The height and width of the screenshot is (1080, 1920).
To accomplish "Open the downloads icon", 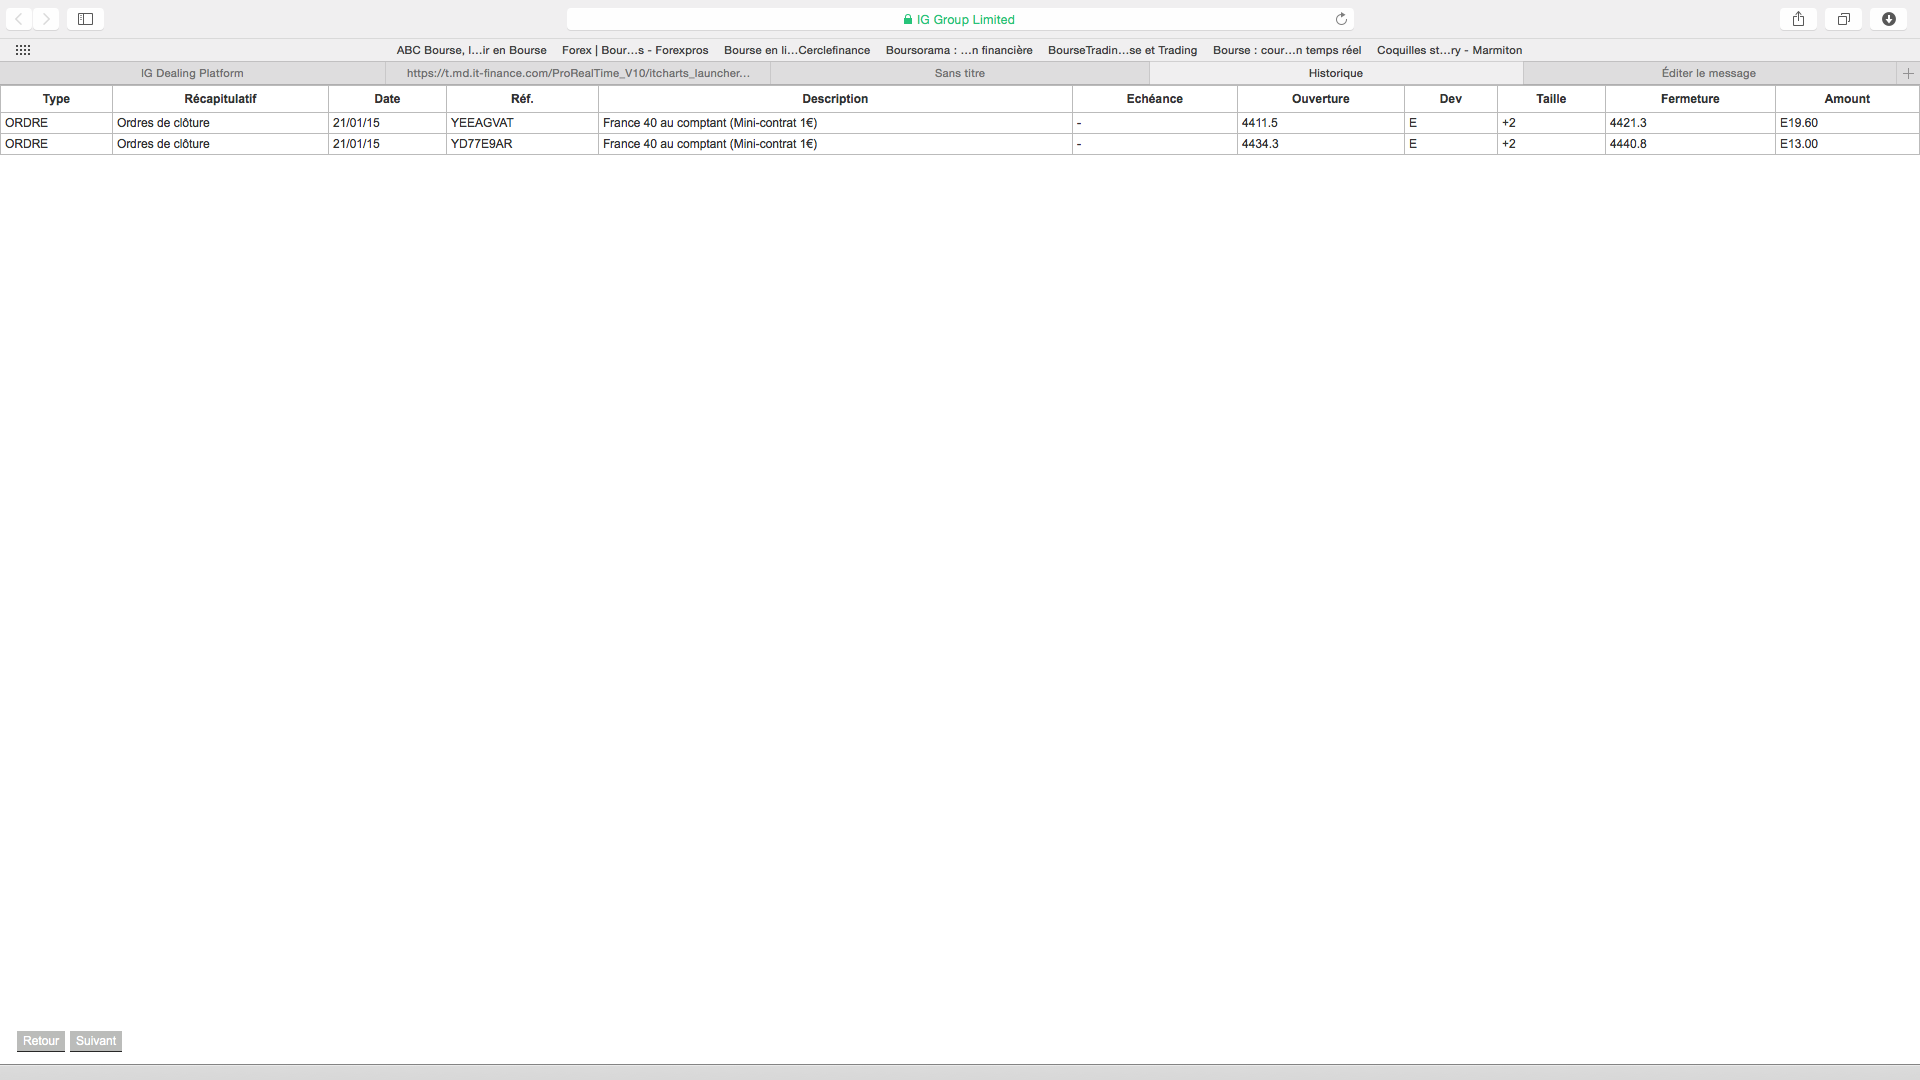I will [1888, 19].
